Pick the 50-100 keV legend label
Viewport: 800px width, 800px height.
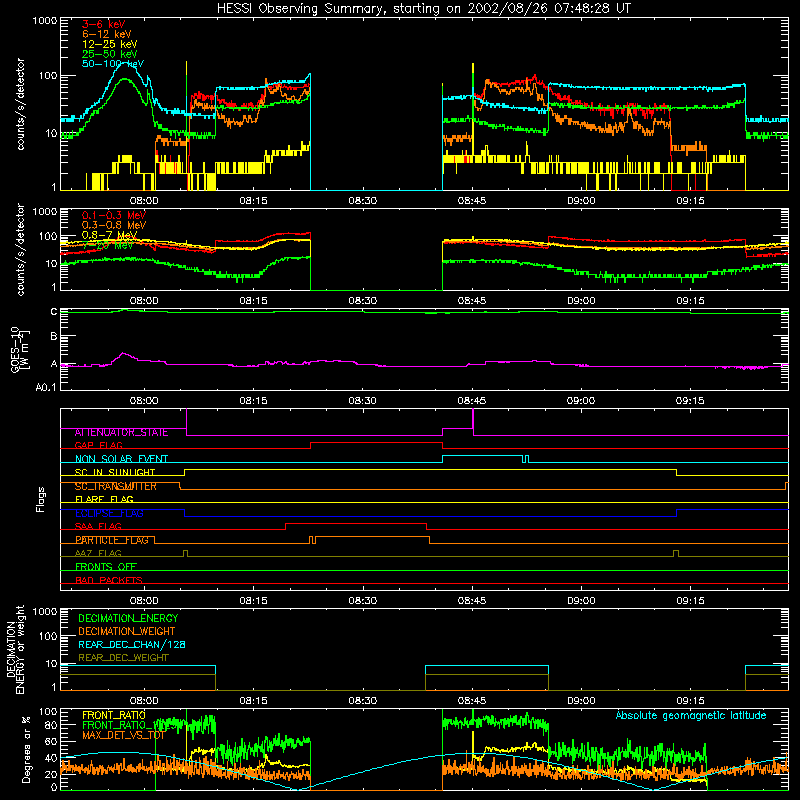coord(112,64)
